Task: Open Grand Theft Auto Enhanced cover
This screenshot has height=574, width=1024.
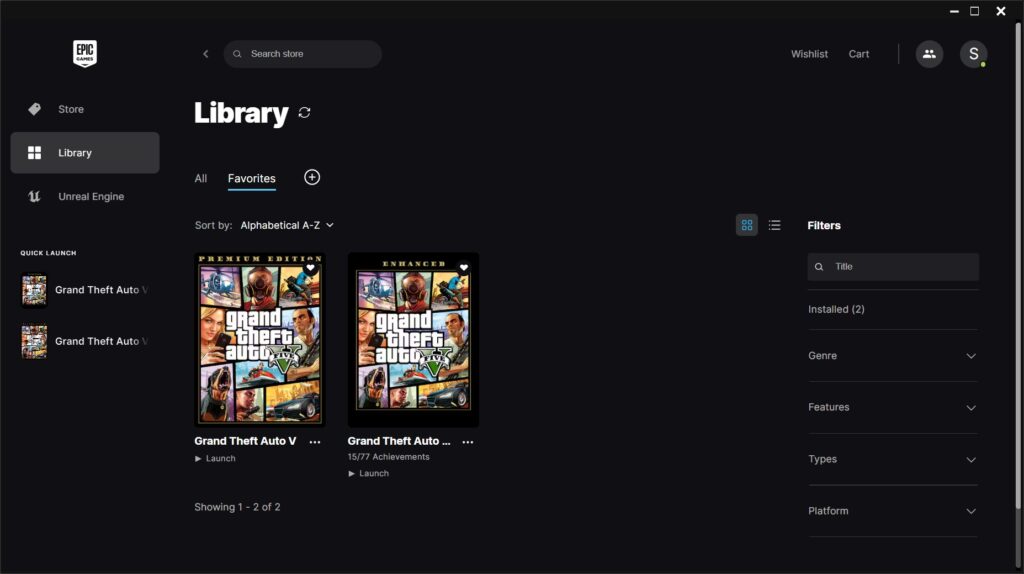Action: (413, 340)
